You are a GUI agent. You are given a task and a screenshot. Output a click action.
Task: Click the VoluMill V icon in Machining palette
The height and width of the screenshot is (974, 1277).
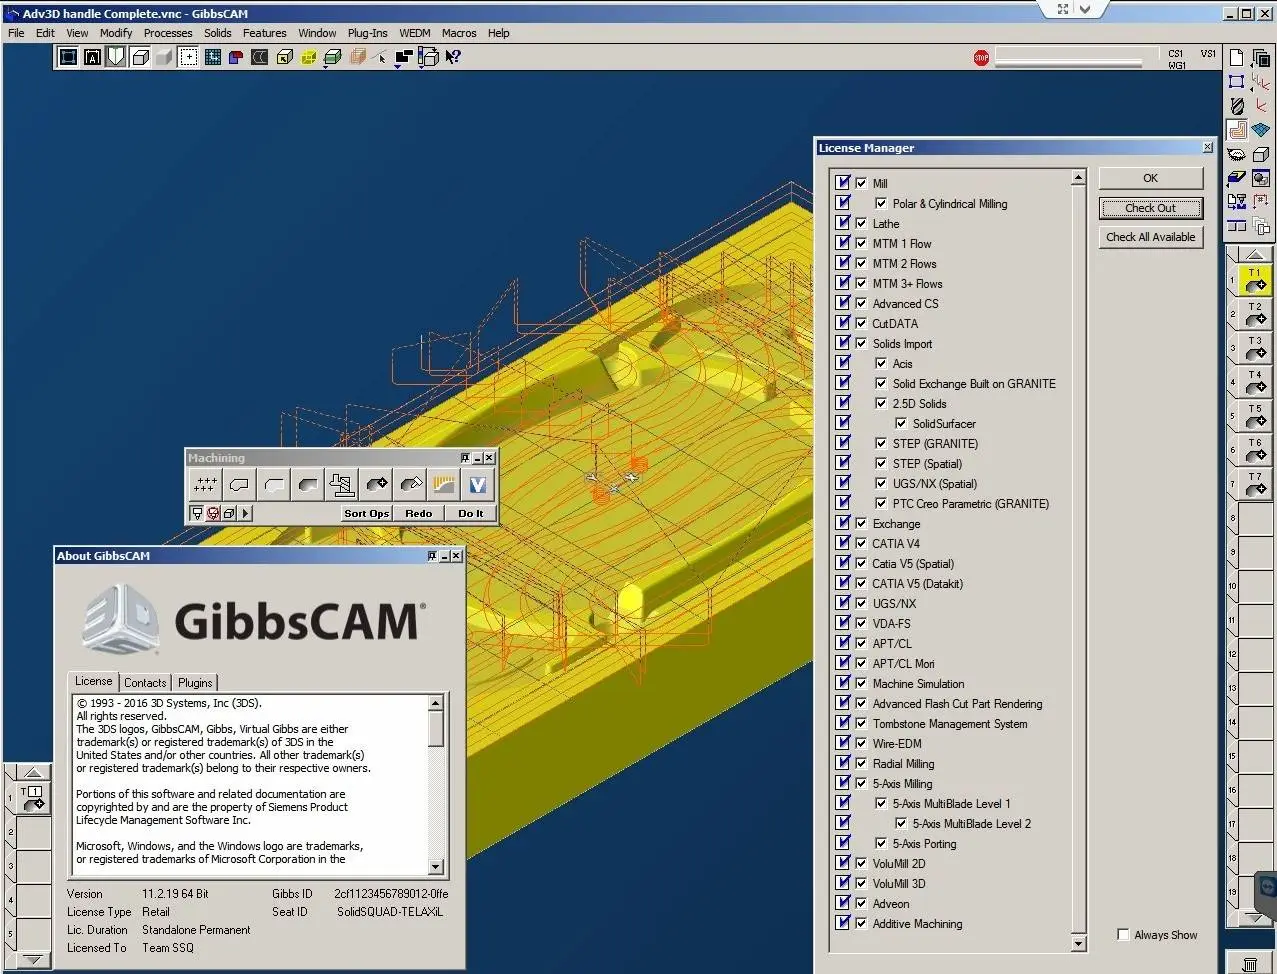pos(478,485)
